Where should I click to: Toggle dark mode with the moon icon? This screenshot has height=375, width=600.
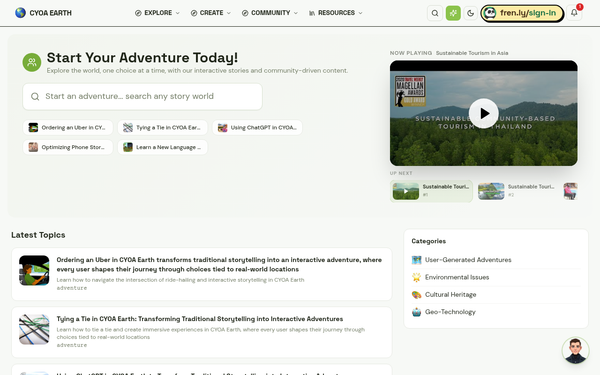click(x=471, y=13)
